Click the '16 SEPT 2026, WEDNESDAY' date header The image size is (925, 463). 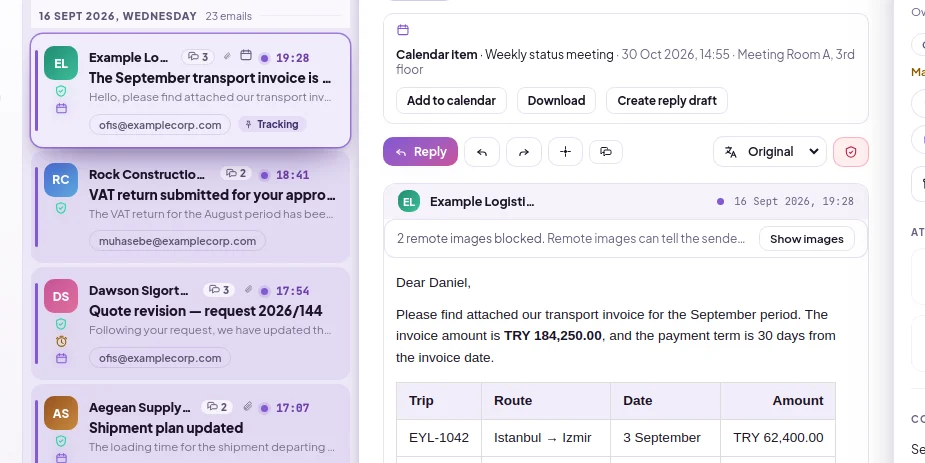tap(117, 16)
